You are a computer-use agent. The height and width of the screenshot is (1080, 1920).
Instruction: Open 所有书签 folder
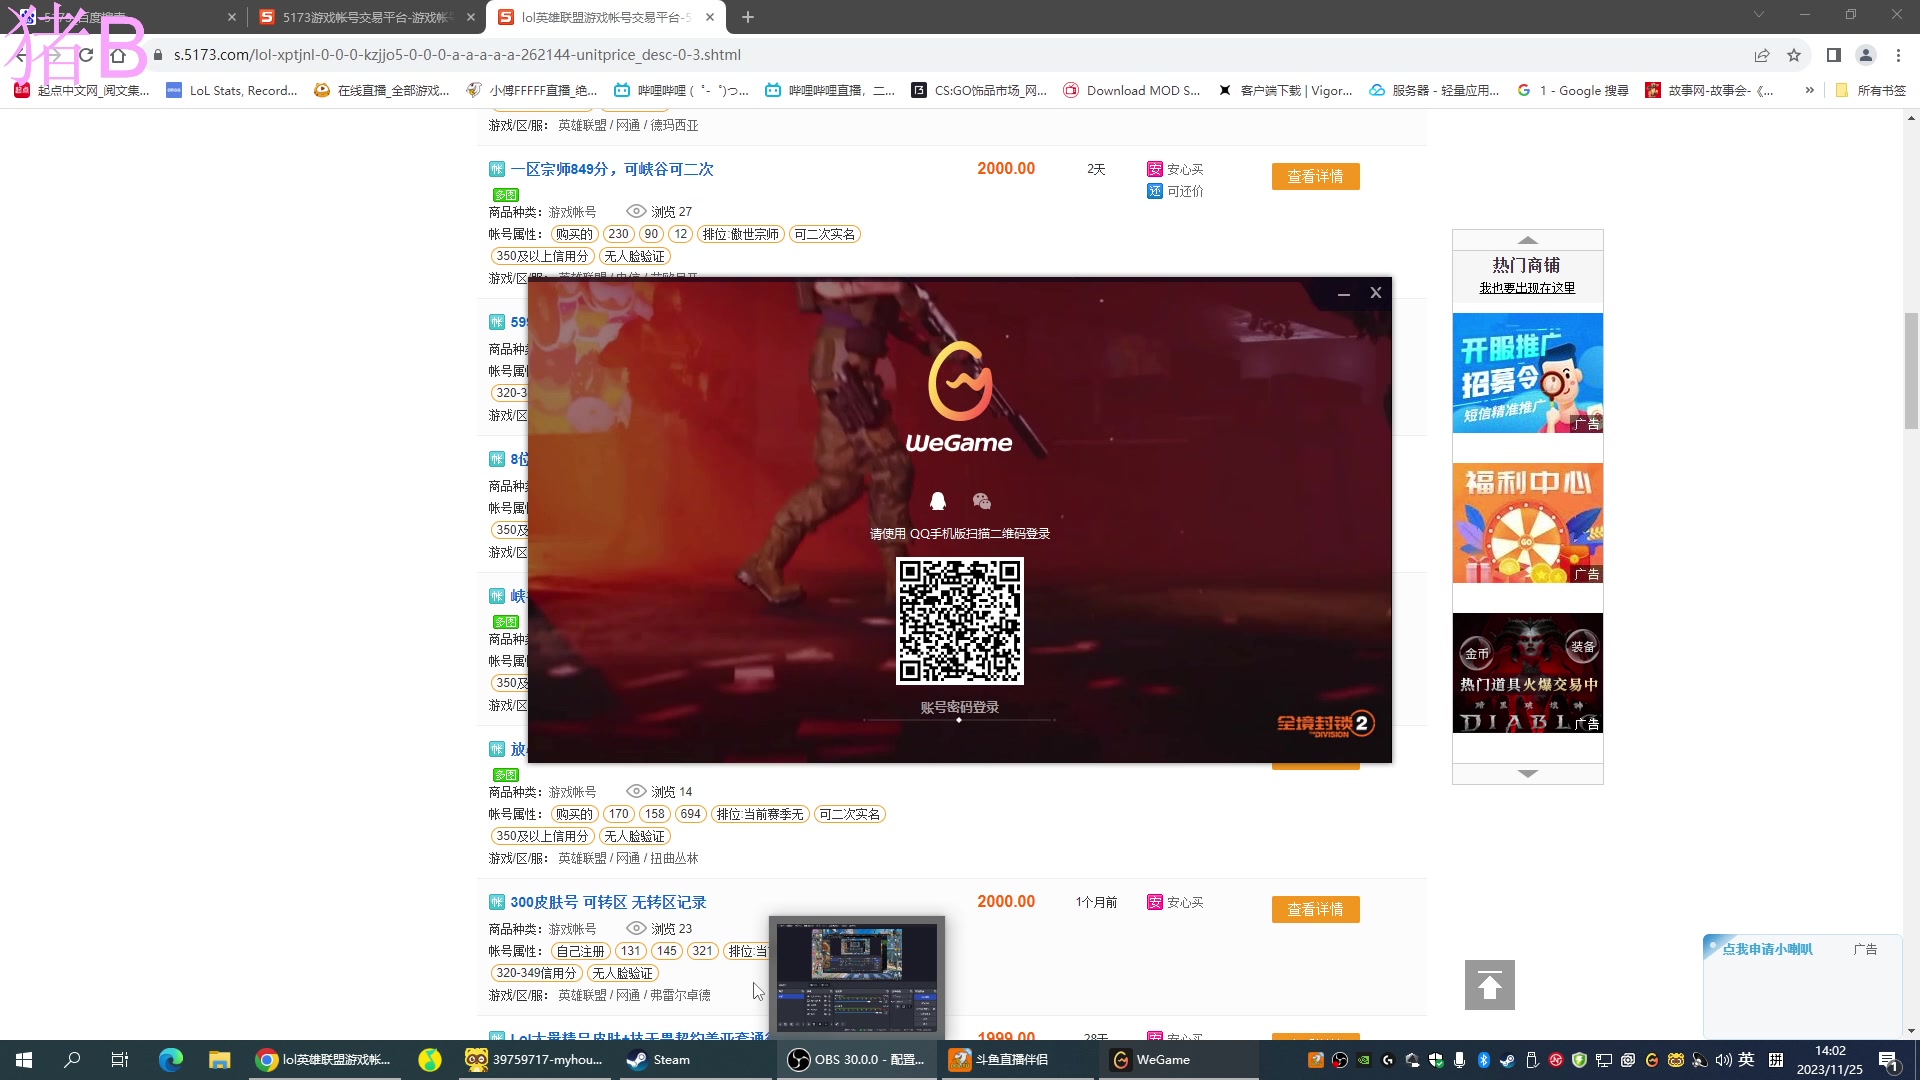coord(1870,90)
